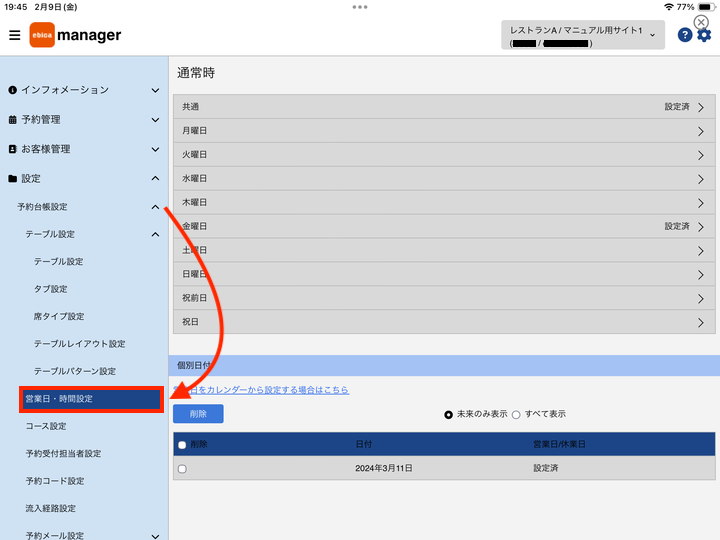Click the arrow on the 火曜日 row
Image resolution: width=720 pixels, height=540 pixels.
pos(701,155)
